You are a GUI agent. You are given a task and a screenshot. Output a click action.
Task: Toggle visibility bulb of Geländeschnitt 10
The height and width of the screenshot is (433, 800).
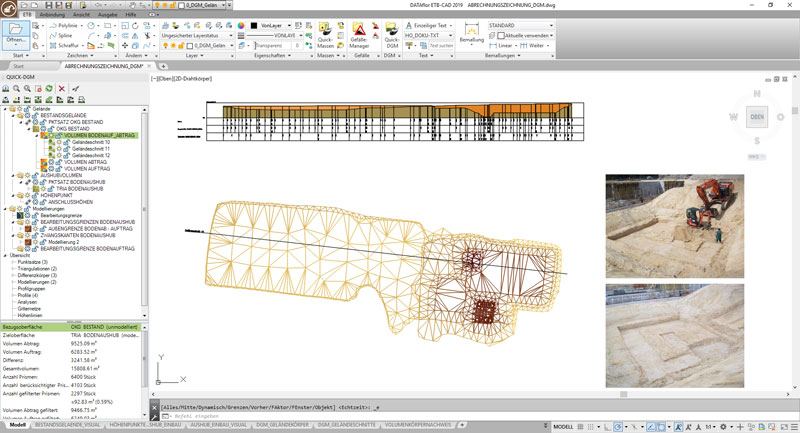pos(59,142)
